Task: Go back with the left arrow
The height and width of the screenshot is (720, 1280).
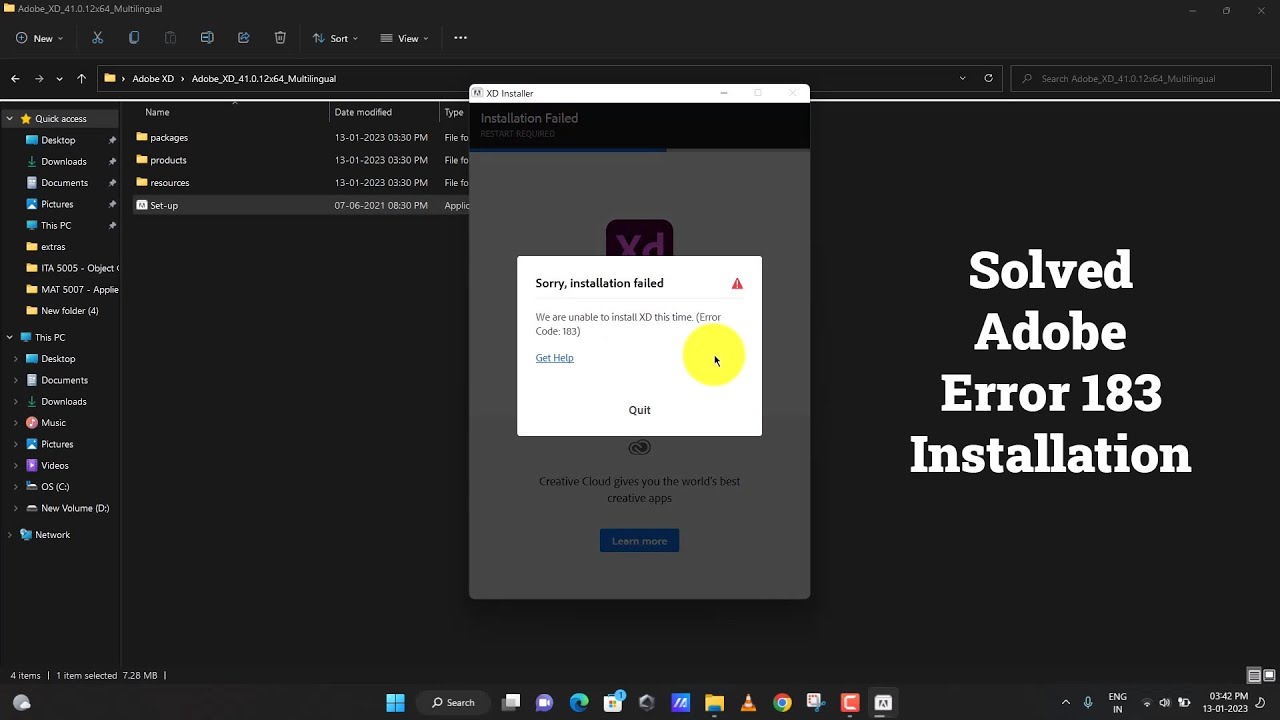Action: (x=15, y=78)
